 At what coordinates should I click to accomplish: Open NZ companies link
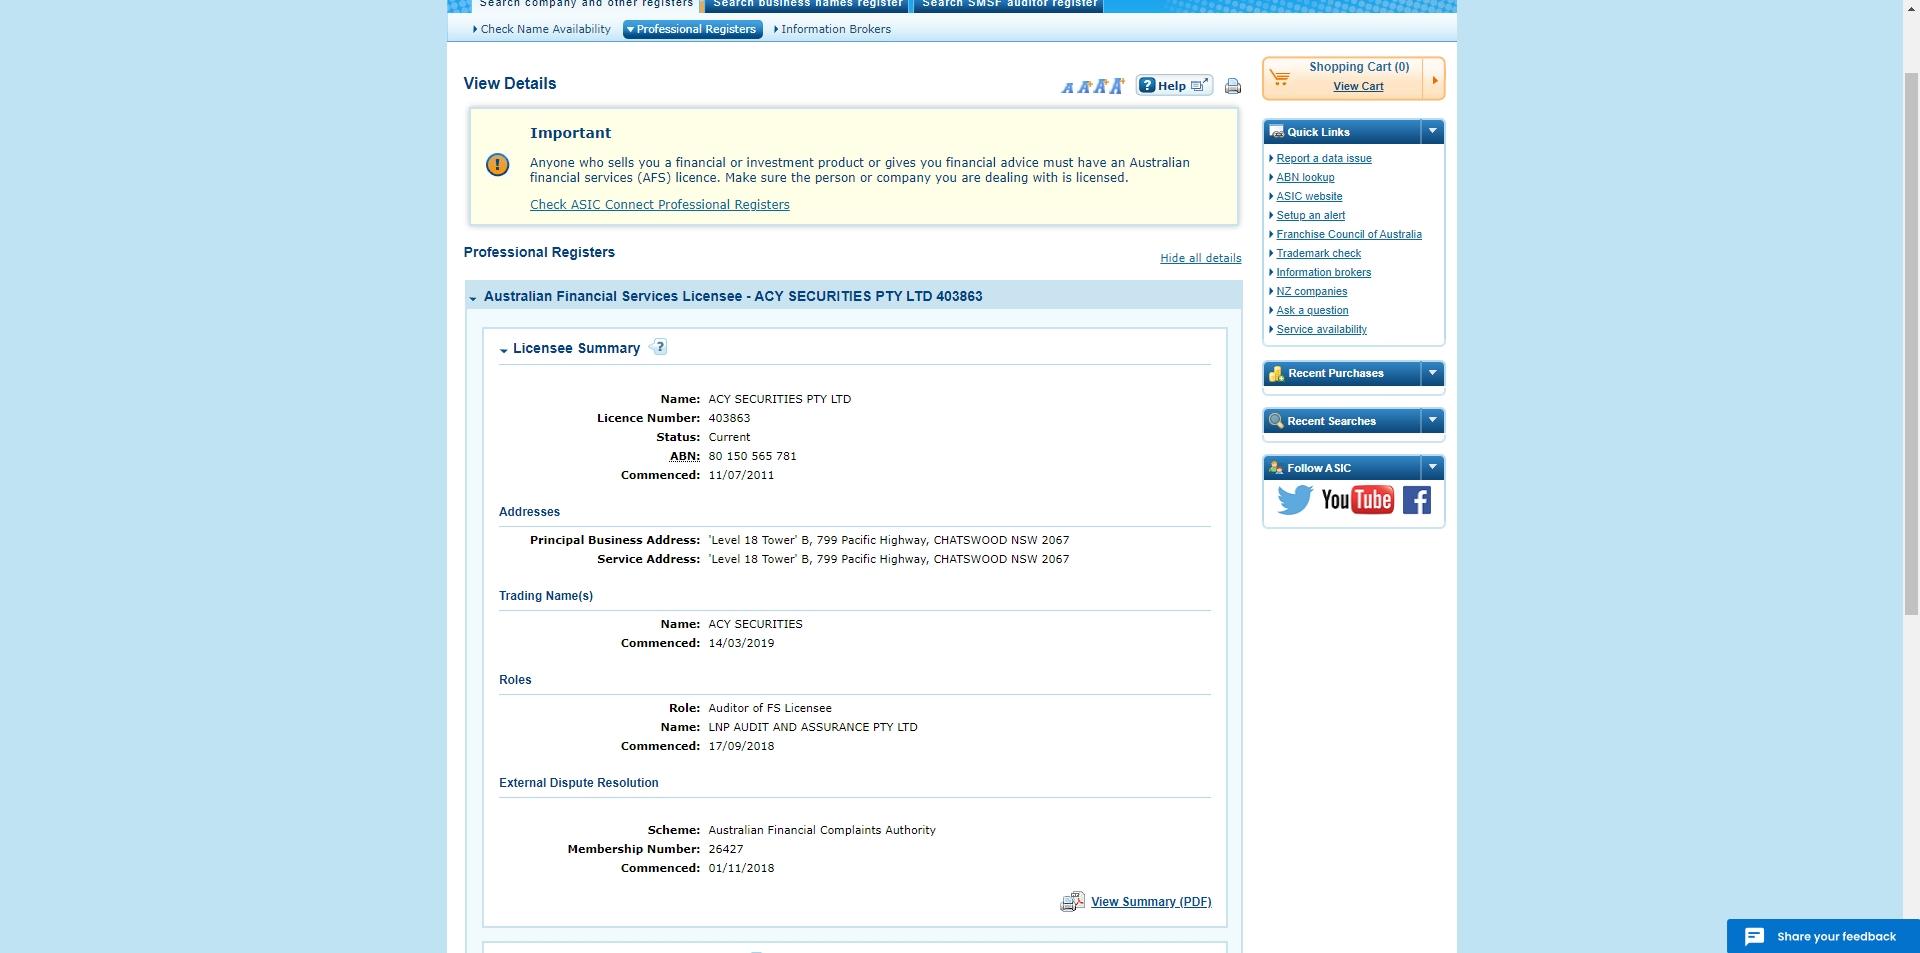coord(1311,292)
